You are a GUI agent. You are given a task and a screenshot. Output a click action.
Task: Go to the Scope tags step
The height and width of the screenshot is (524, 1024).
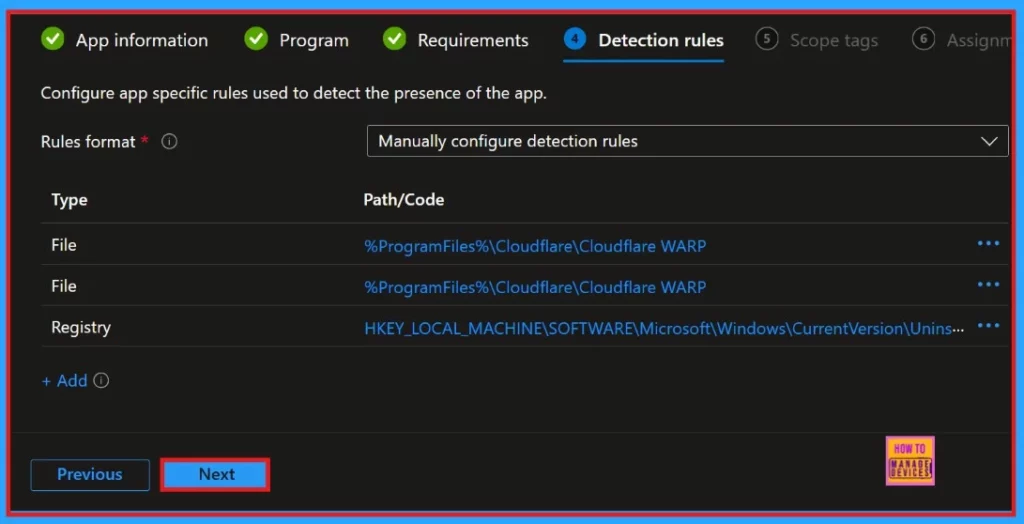[x=817, y=40]
